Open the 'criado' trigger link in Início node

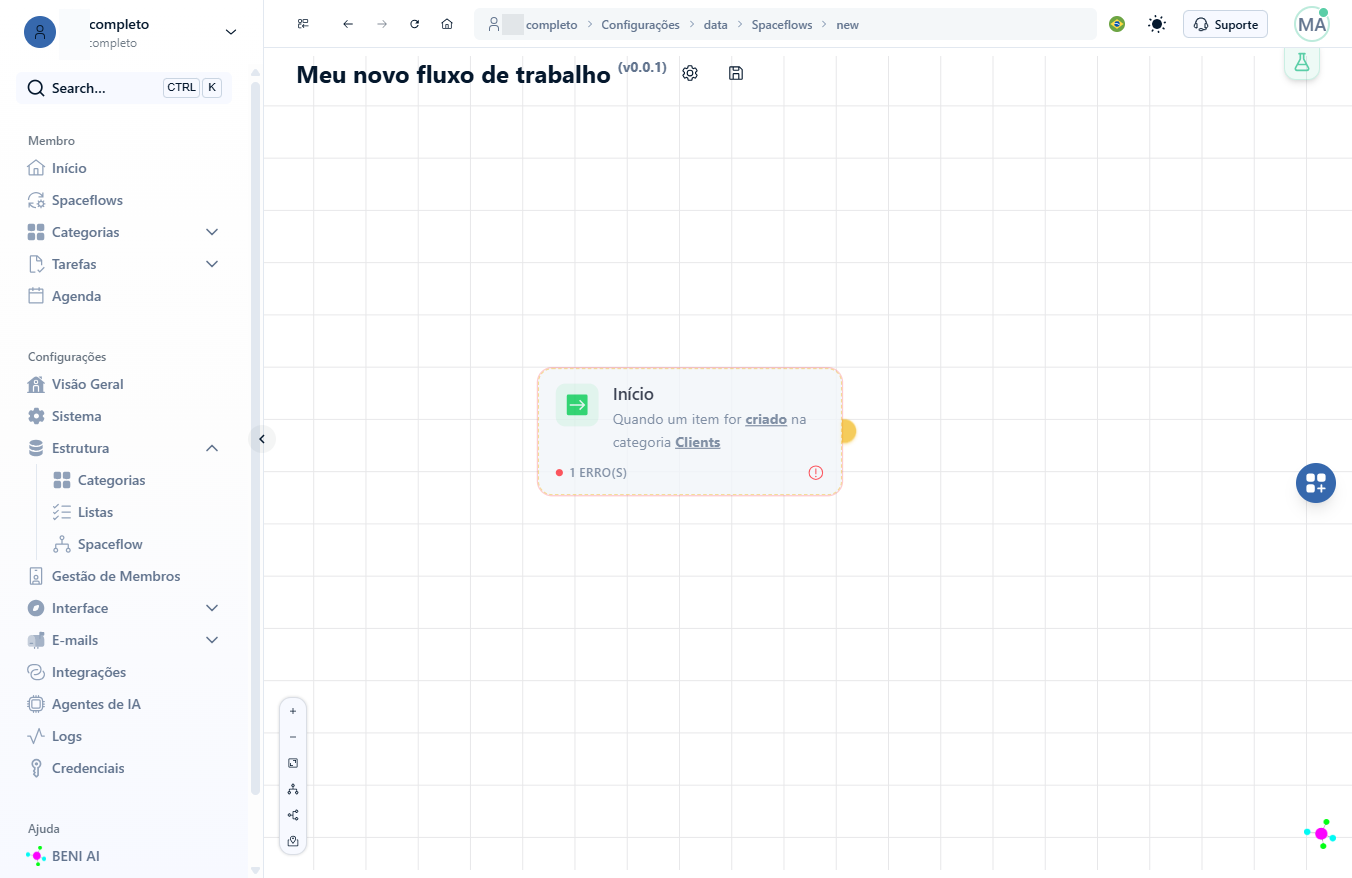click(x=766, y=420)
